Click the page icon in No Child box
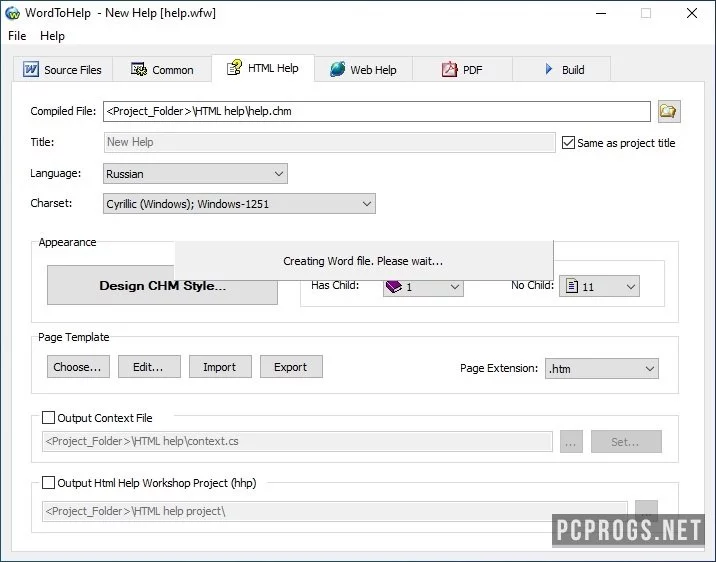Viewport: 716px width, 562px height. coord(571,286)
